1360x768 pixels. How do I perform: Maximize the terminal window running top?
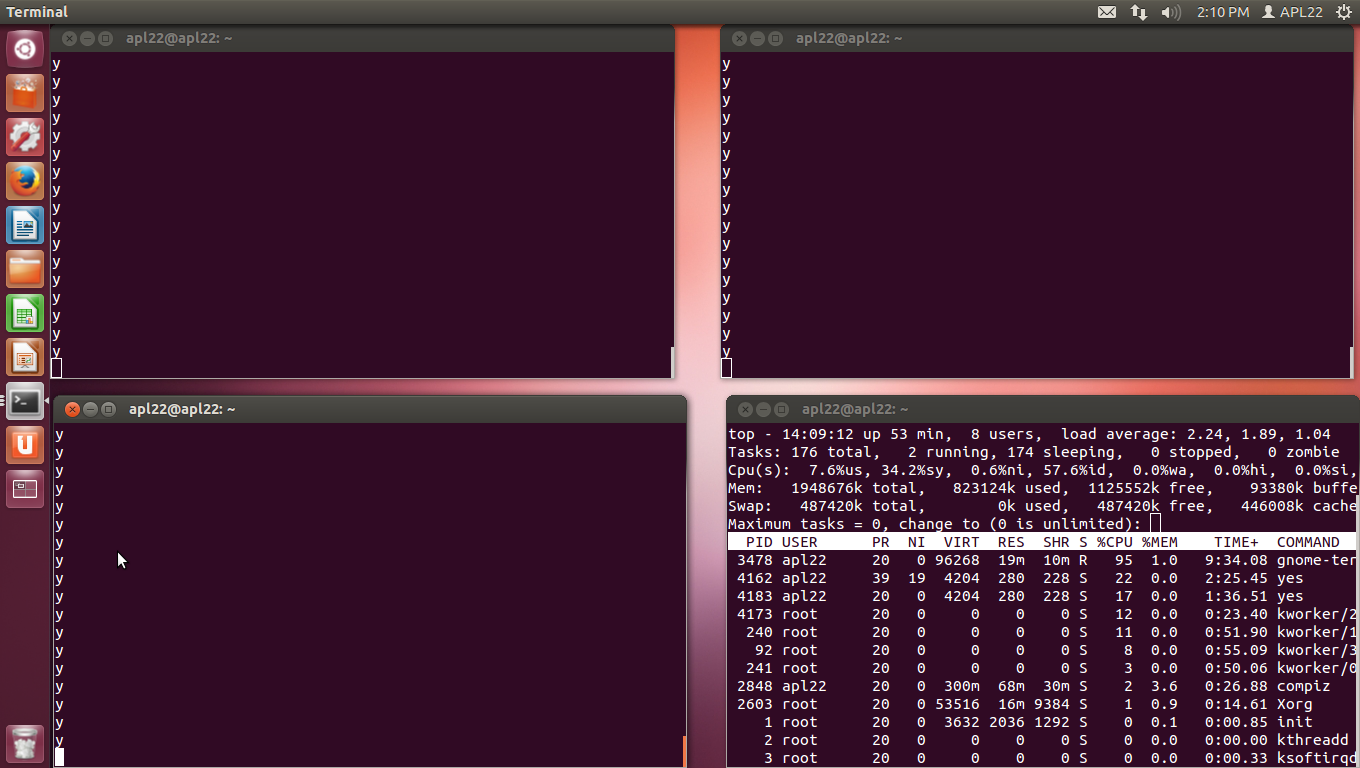[x=781, y=409]
